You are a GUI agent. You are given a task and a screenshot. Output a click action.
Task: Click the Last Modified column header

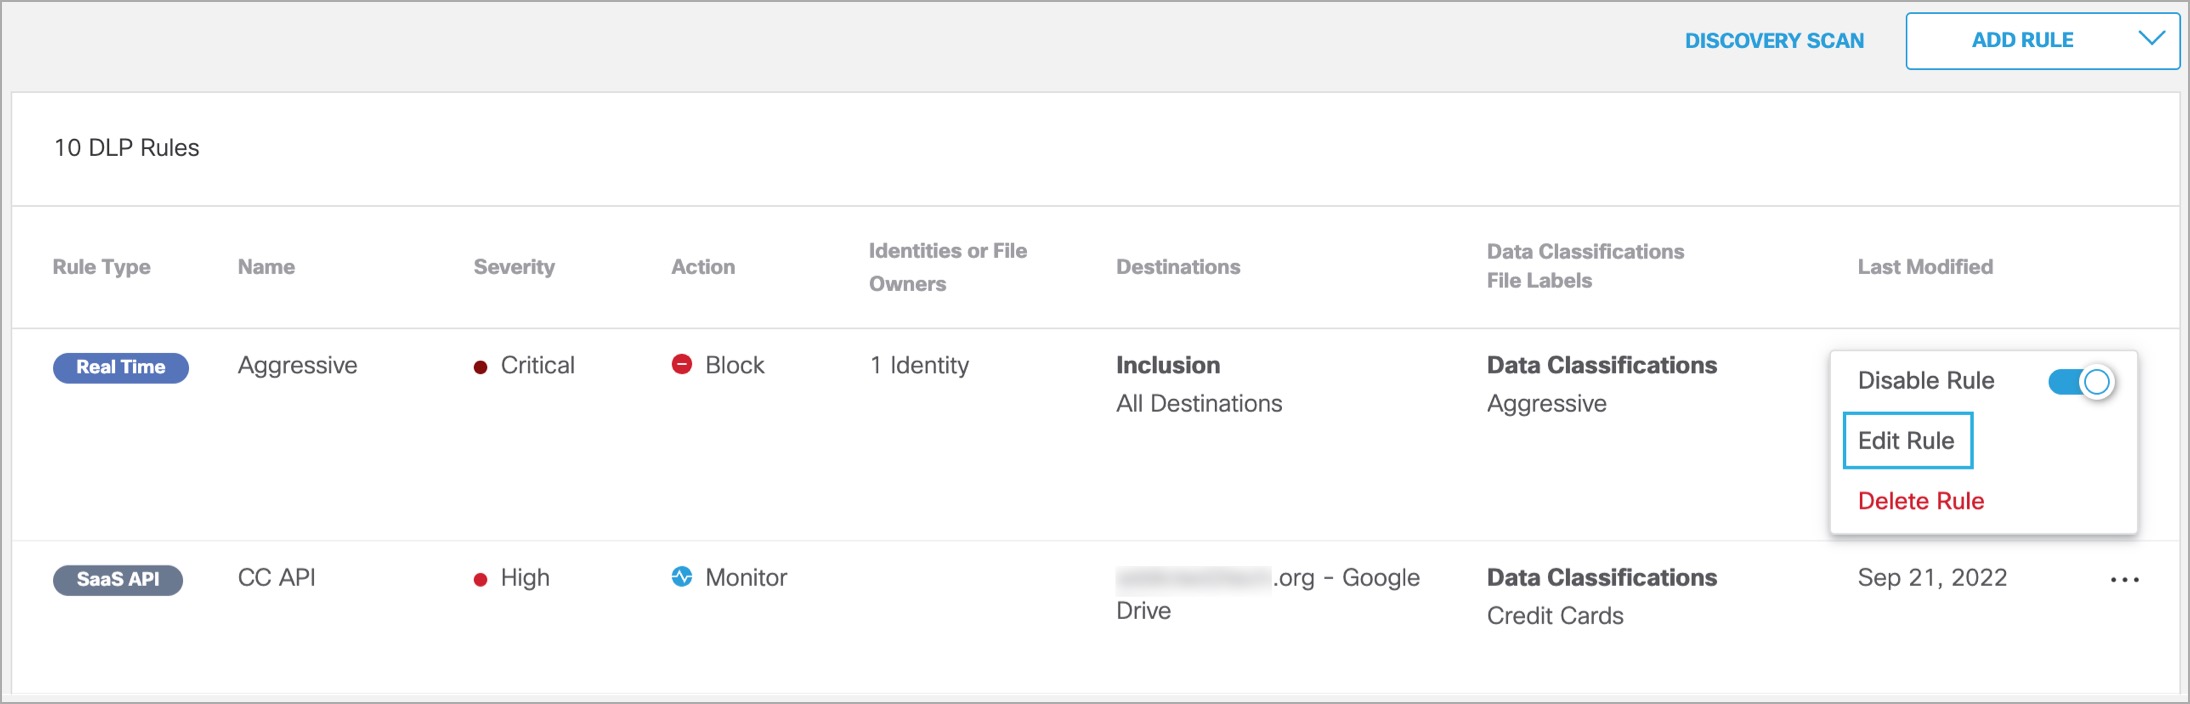click(1925, 267)
